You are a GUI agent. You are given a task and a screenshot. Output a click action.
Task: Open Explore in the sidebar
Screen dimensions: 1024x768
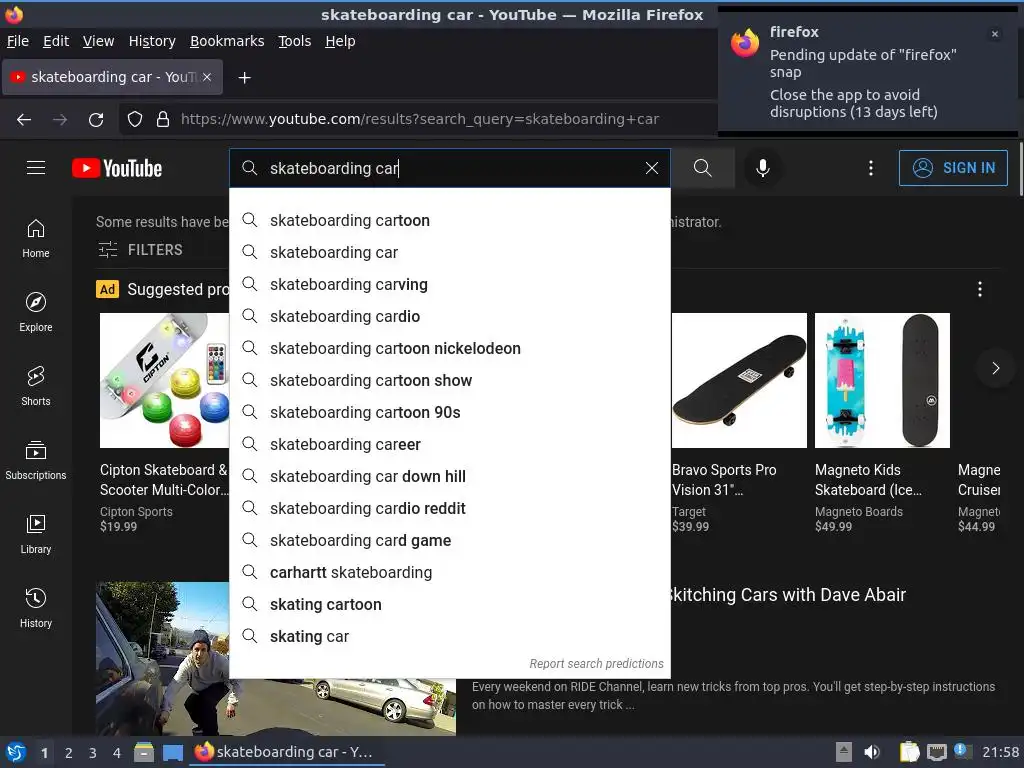[36, 313]
